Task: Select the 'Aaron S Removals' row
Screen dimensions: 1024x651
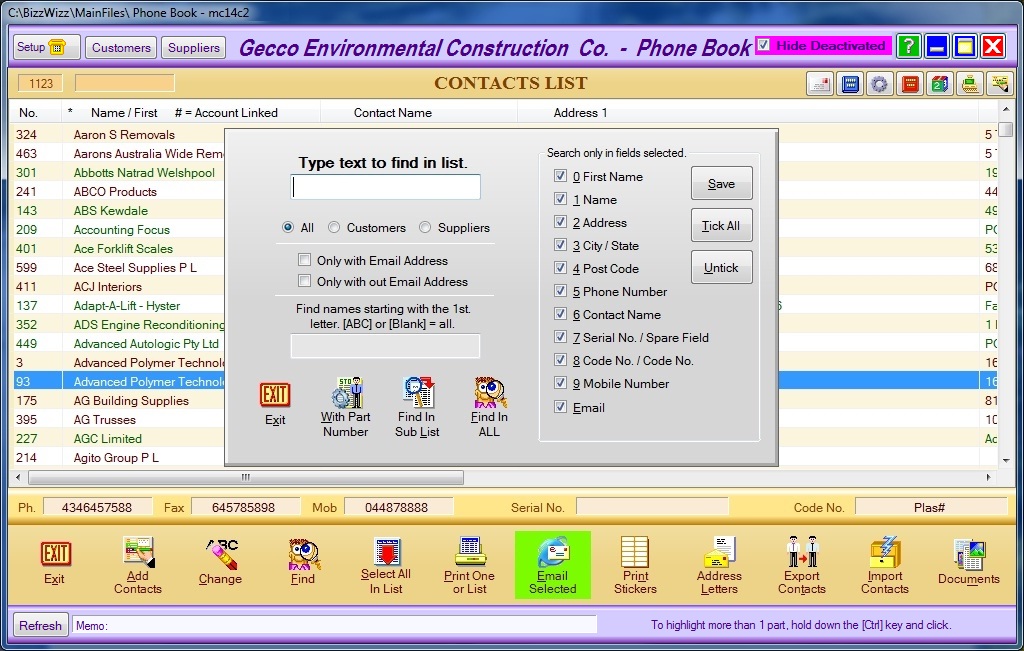Action: pyautogui.click(x=124, y=135)
